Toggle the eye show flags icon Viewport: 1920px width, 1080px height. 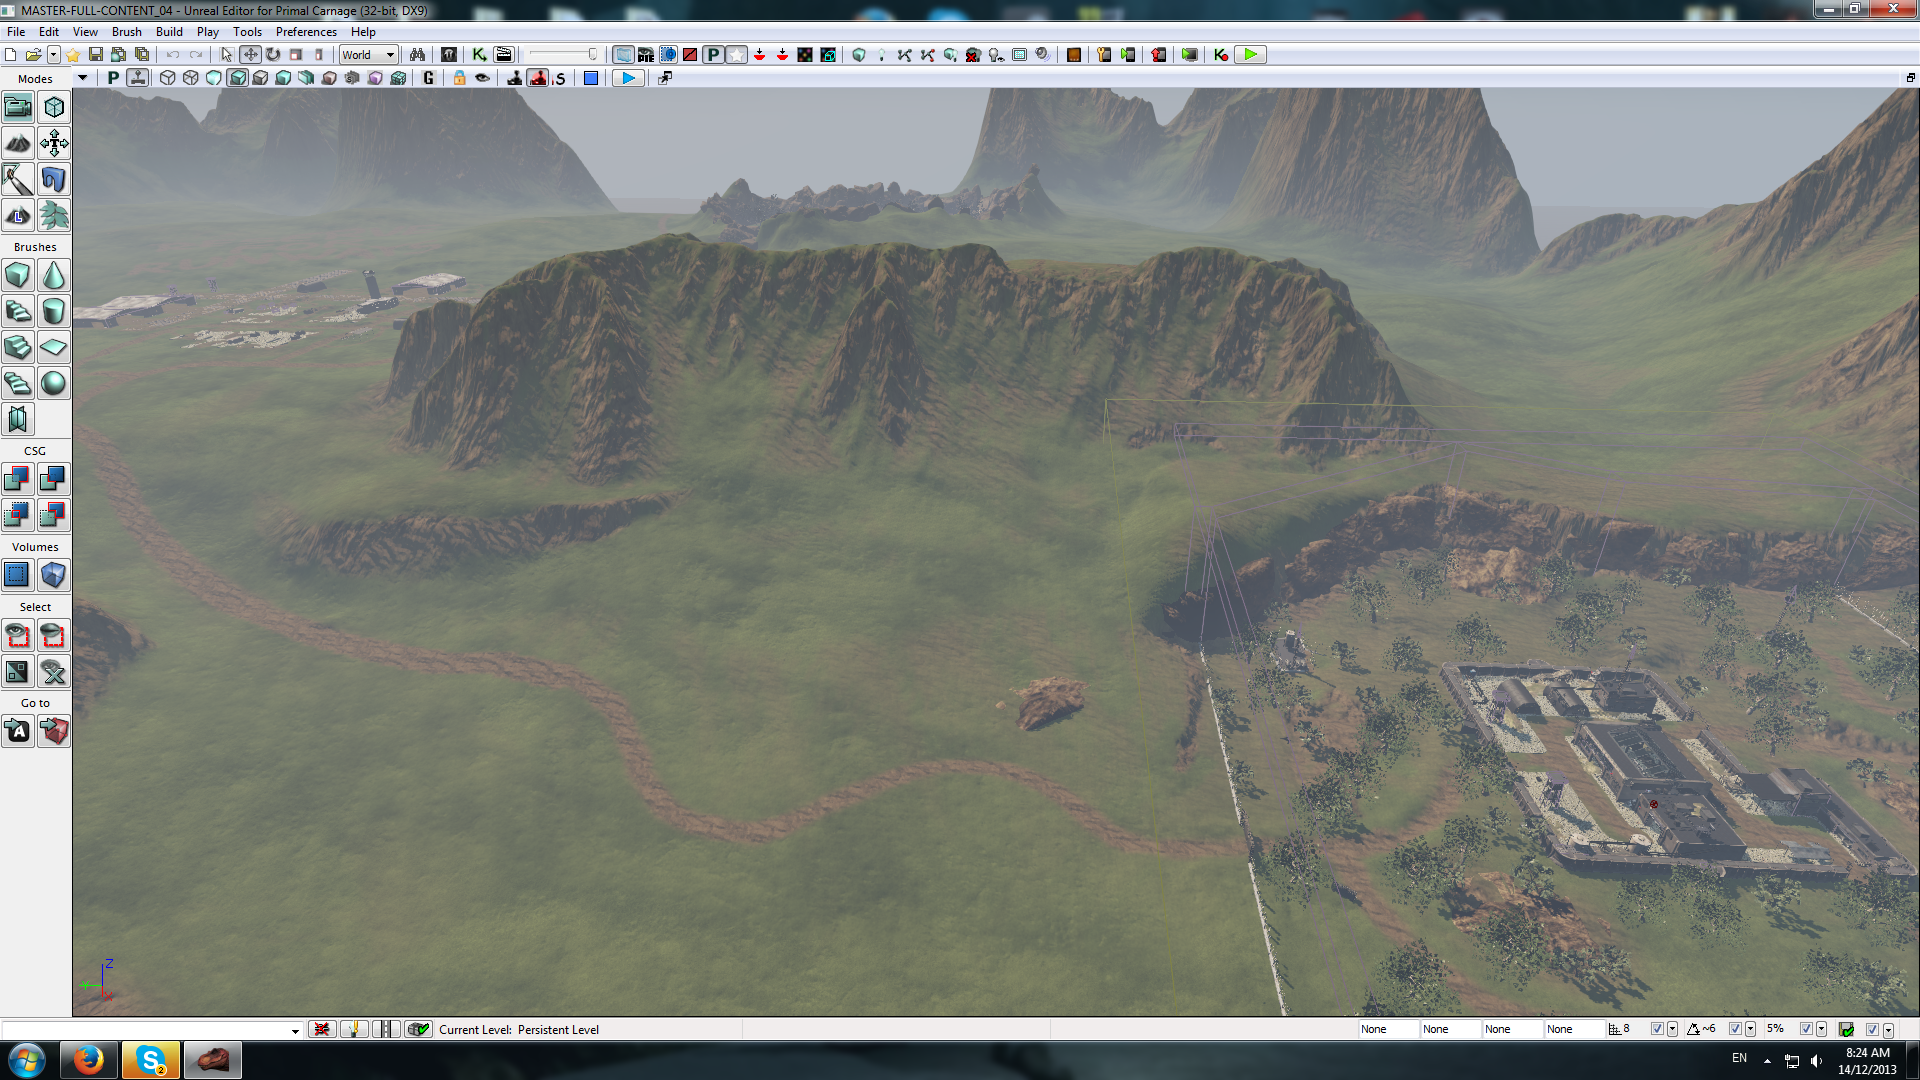[483, 78]
